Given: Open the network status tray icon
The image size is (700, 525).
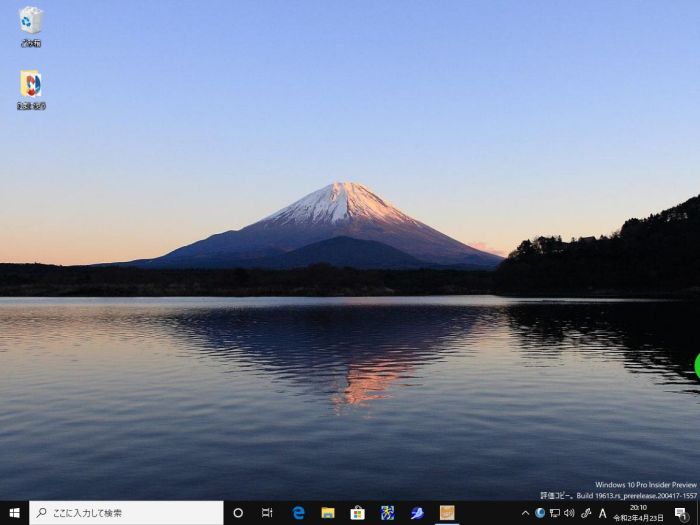Looking at the screenshot, I should [x=554, y=513].
